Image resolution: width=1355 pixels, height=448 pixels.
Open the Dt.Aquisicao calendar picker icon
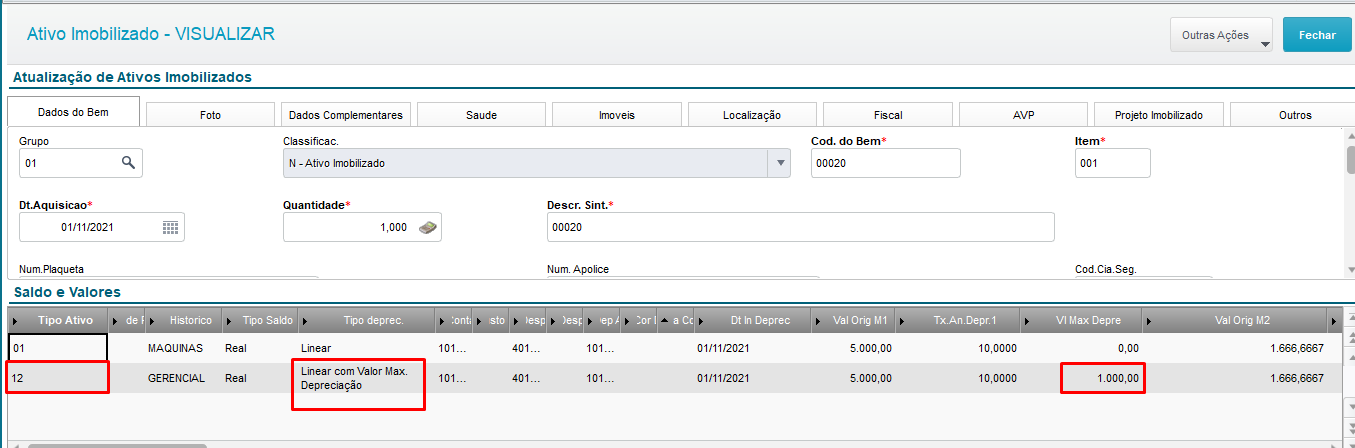pyautogui.click(x=170, y=227)
